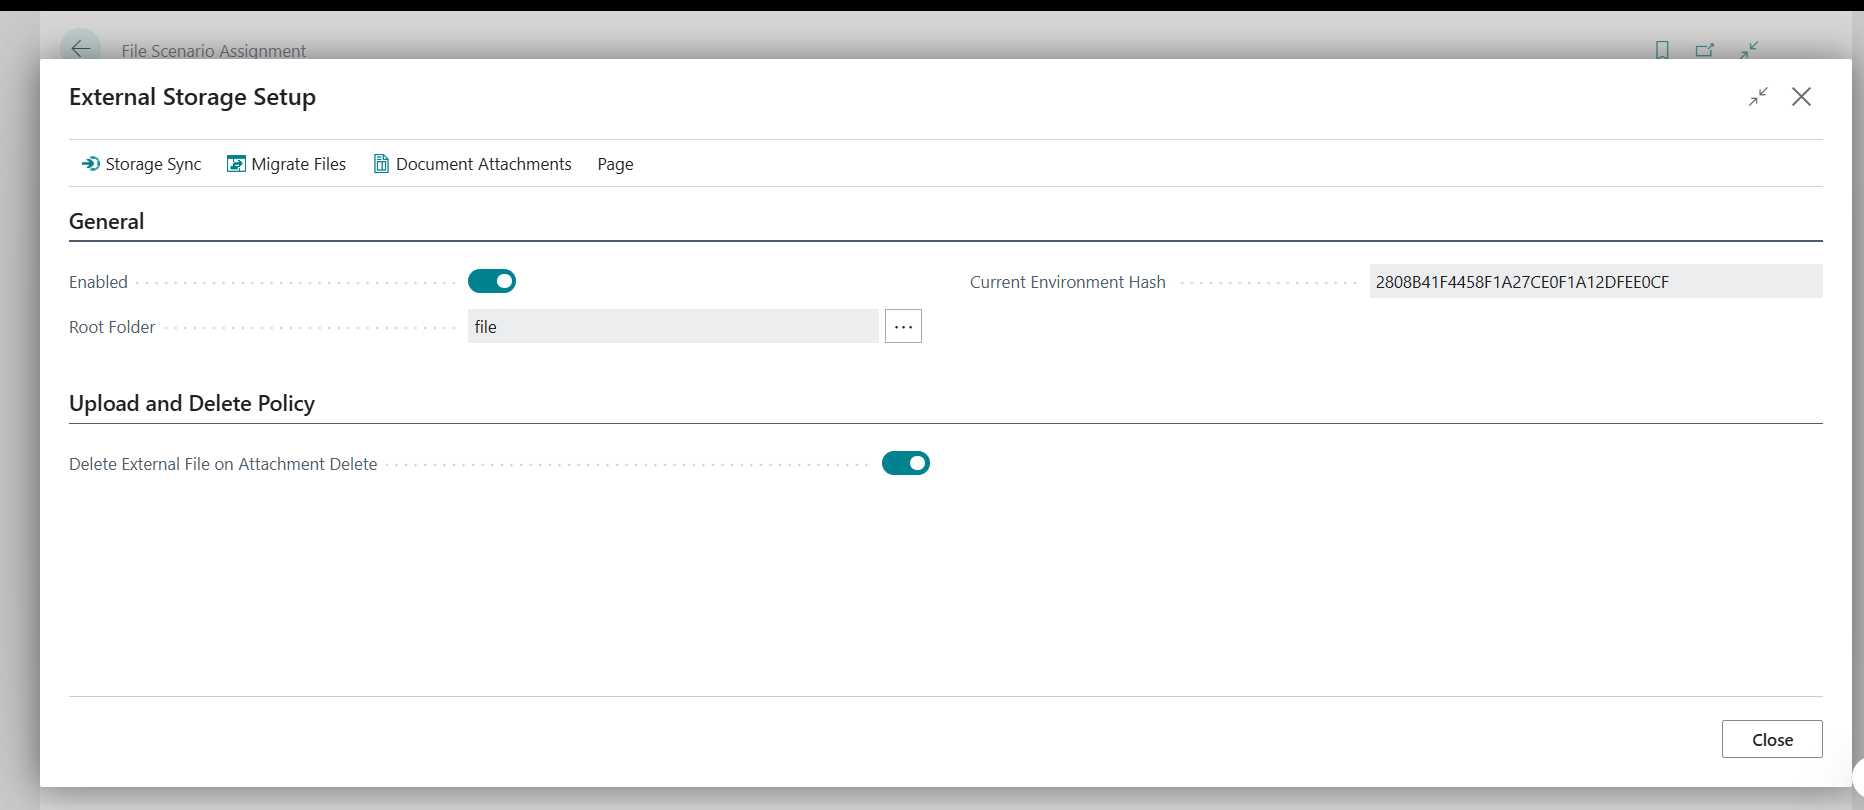Viewport: 1864px width, 810px height.
Task: Click the Storage Sync arrow icon
Action: (91, 164)
